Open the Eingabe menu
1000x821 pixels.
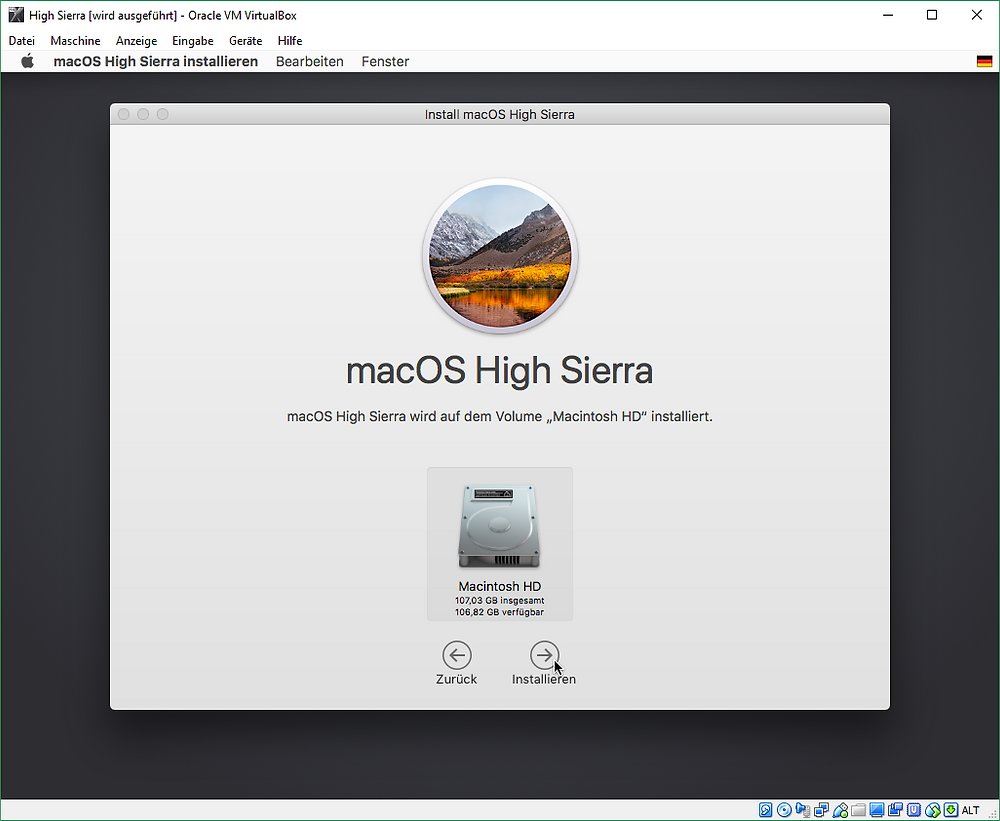tap(193, 41)
